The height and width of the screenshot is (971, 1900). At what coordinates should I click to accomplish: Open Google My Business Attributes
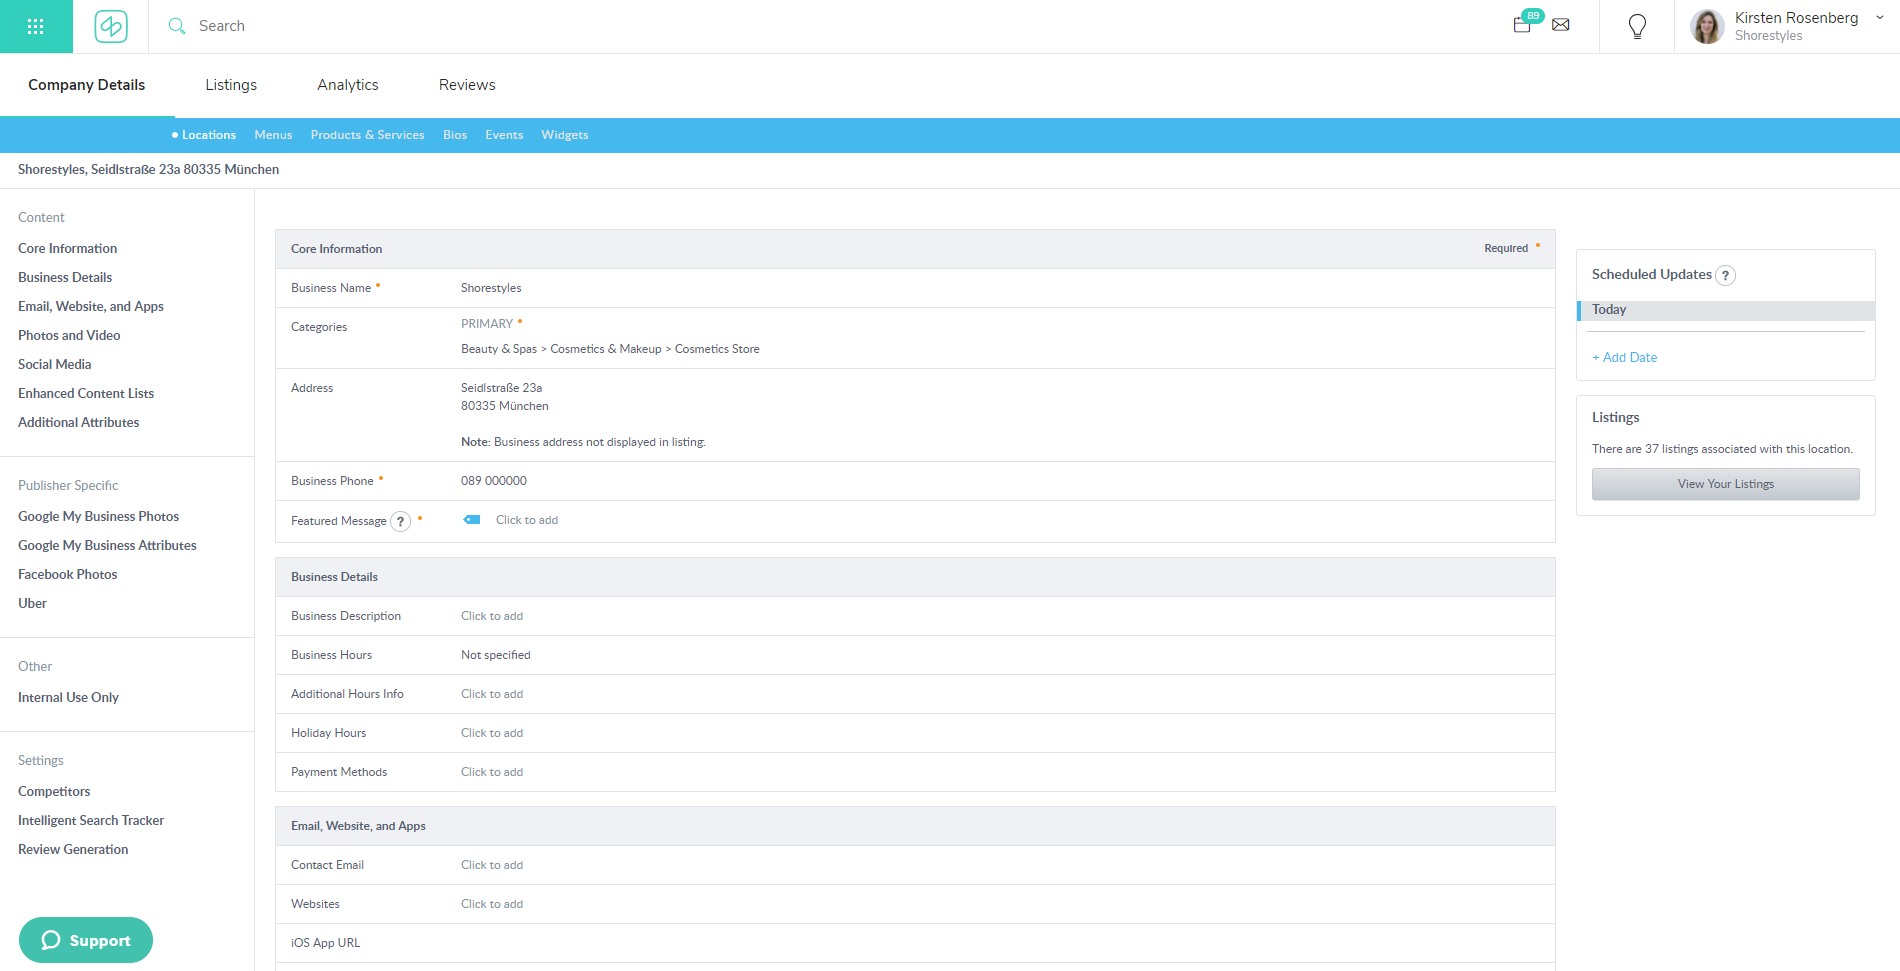click(x=107, y=545)
